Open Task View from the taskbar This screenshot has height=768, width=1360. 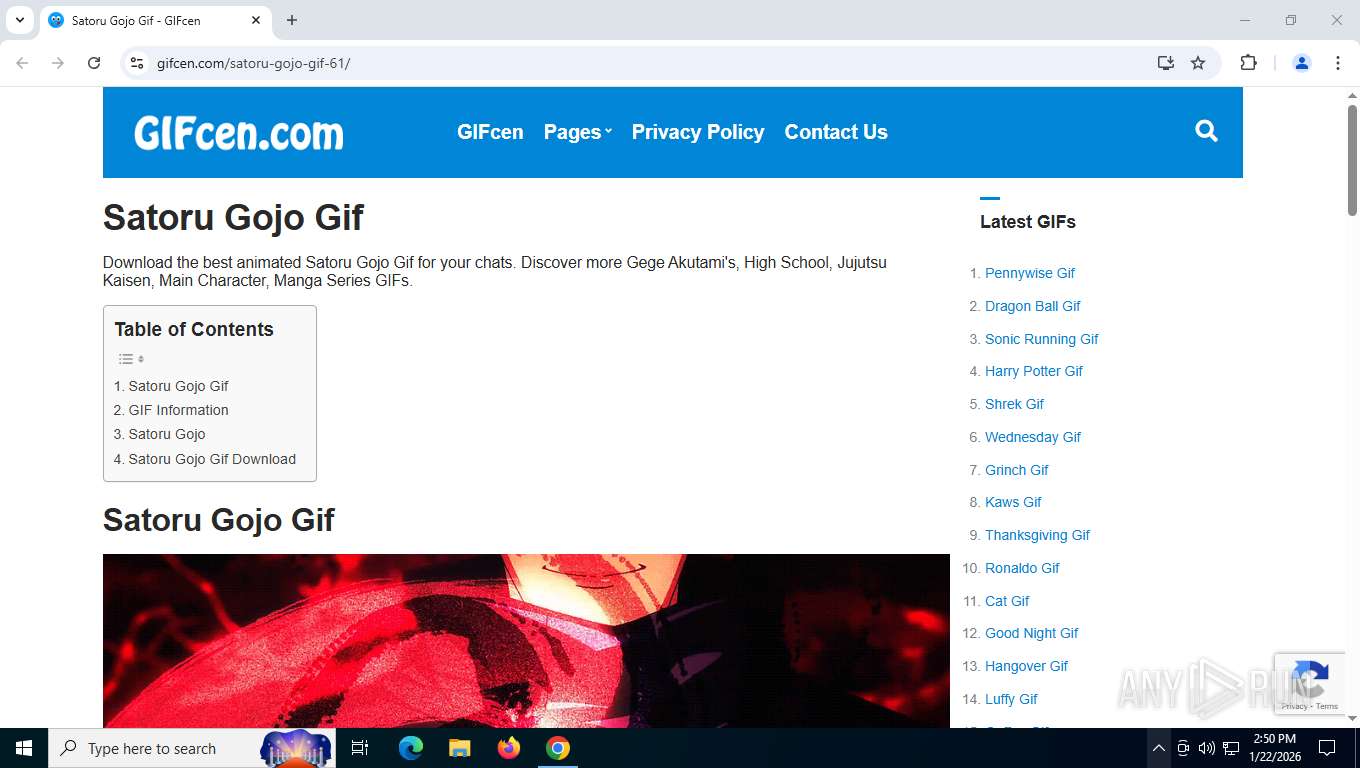[x=360, y=748]
